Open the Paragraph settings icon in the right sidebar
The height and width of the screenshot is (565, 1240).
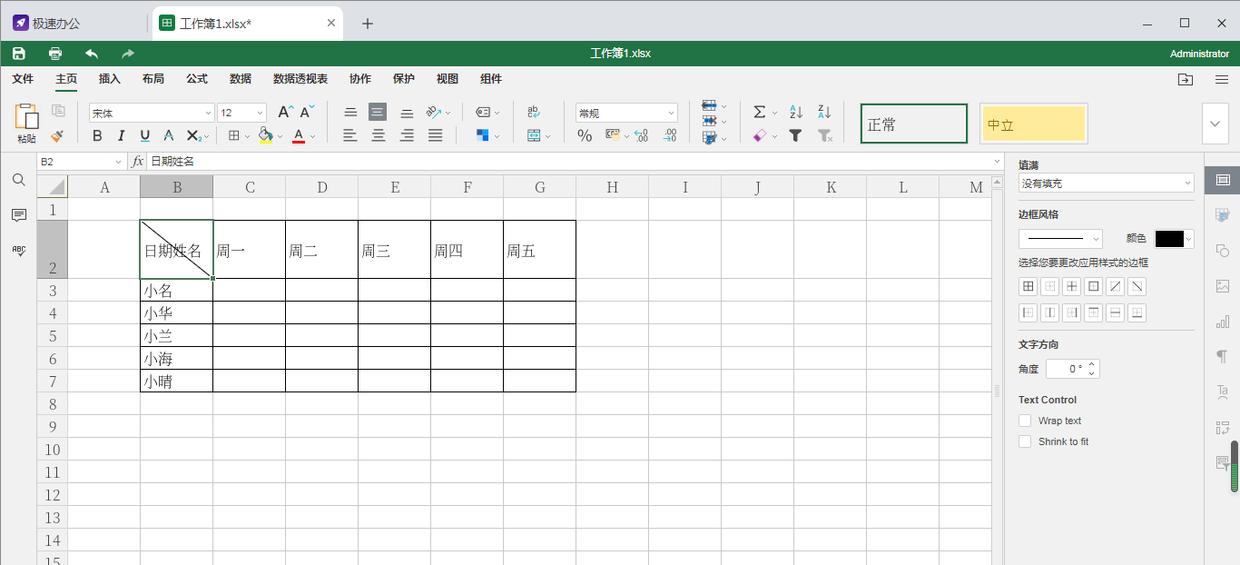(1222, 357)
